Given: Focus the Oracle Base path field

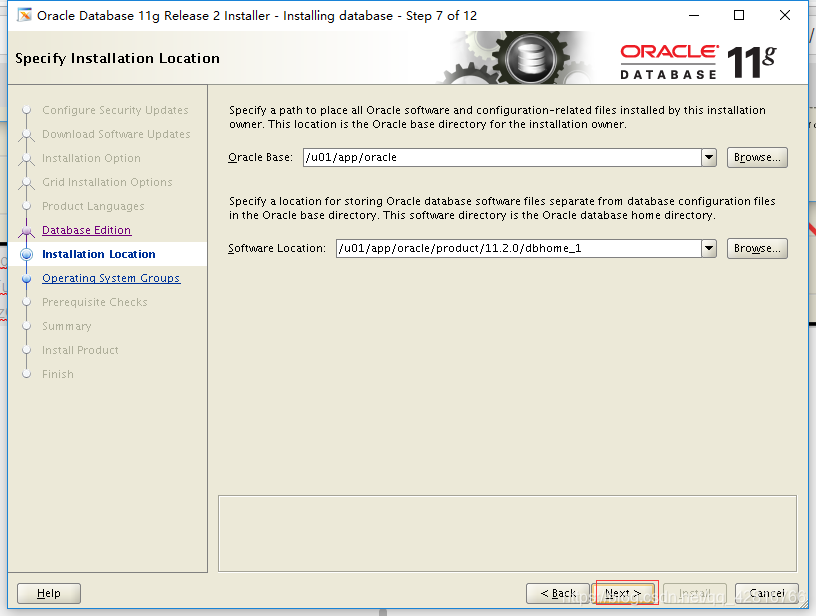Looking at the screenshot, I should point(502,157).
